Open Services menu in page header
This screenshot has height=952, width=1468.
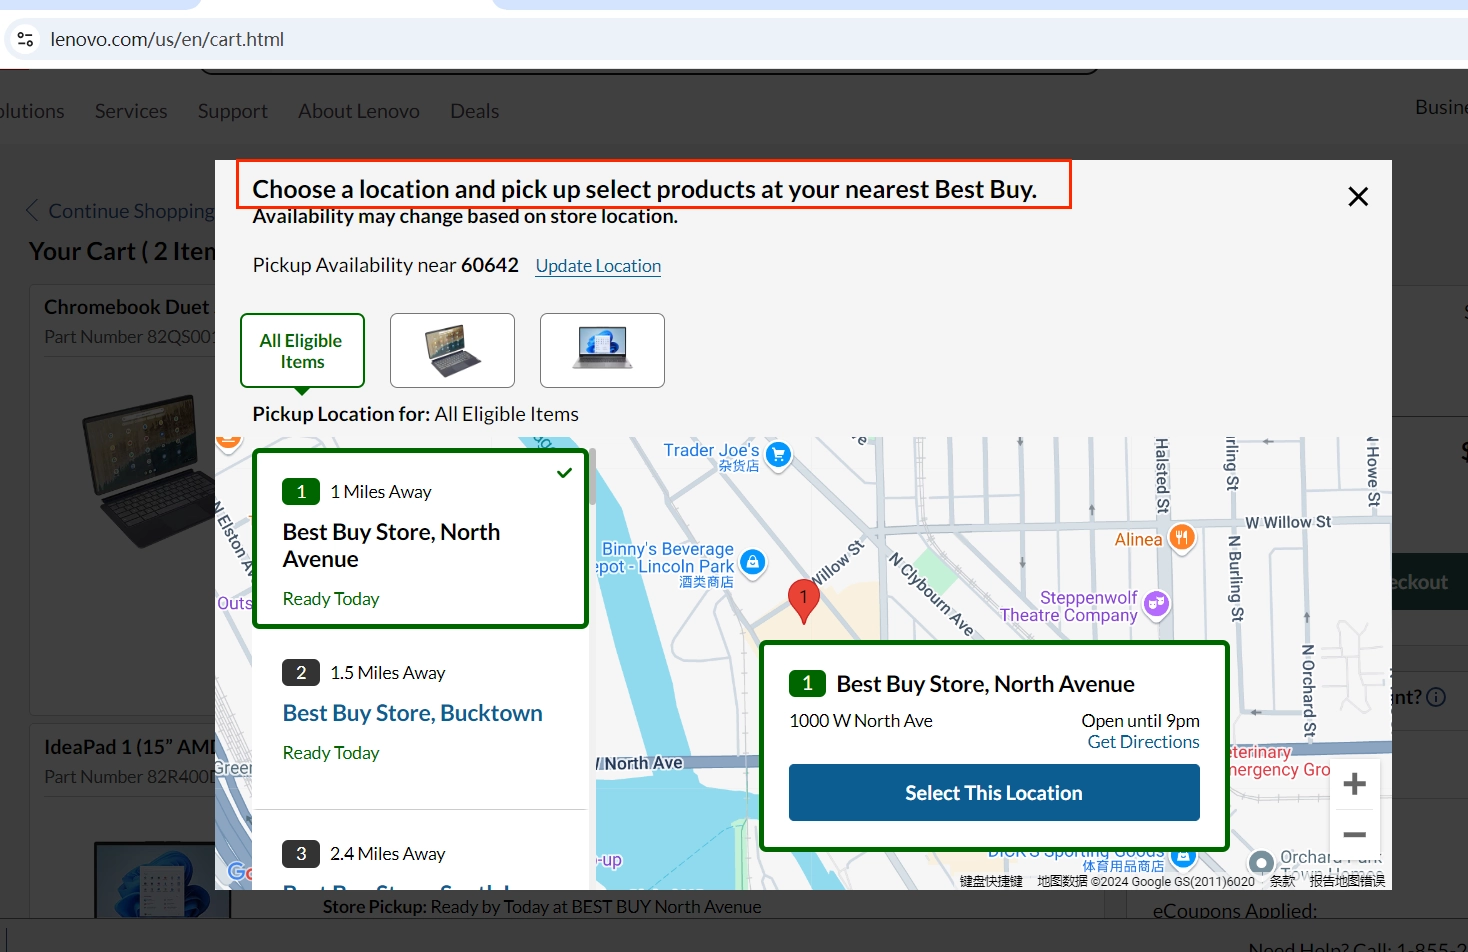(131, 111)
